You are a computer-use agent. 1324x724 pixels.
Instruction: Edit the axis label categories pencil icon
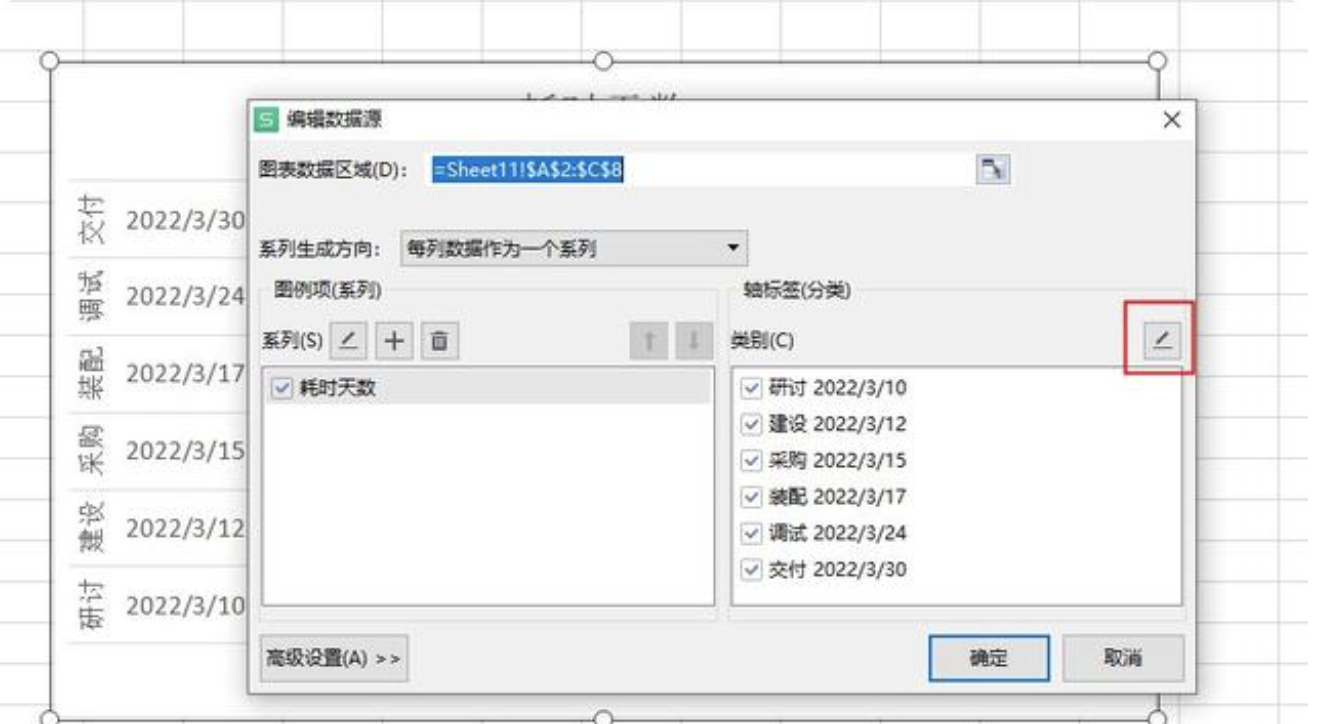[x=1160, y=341]
